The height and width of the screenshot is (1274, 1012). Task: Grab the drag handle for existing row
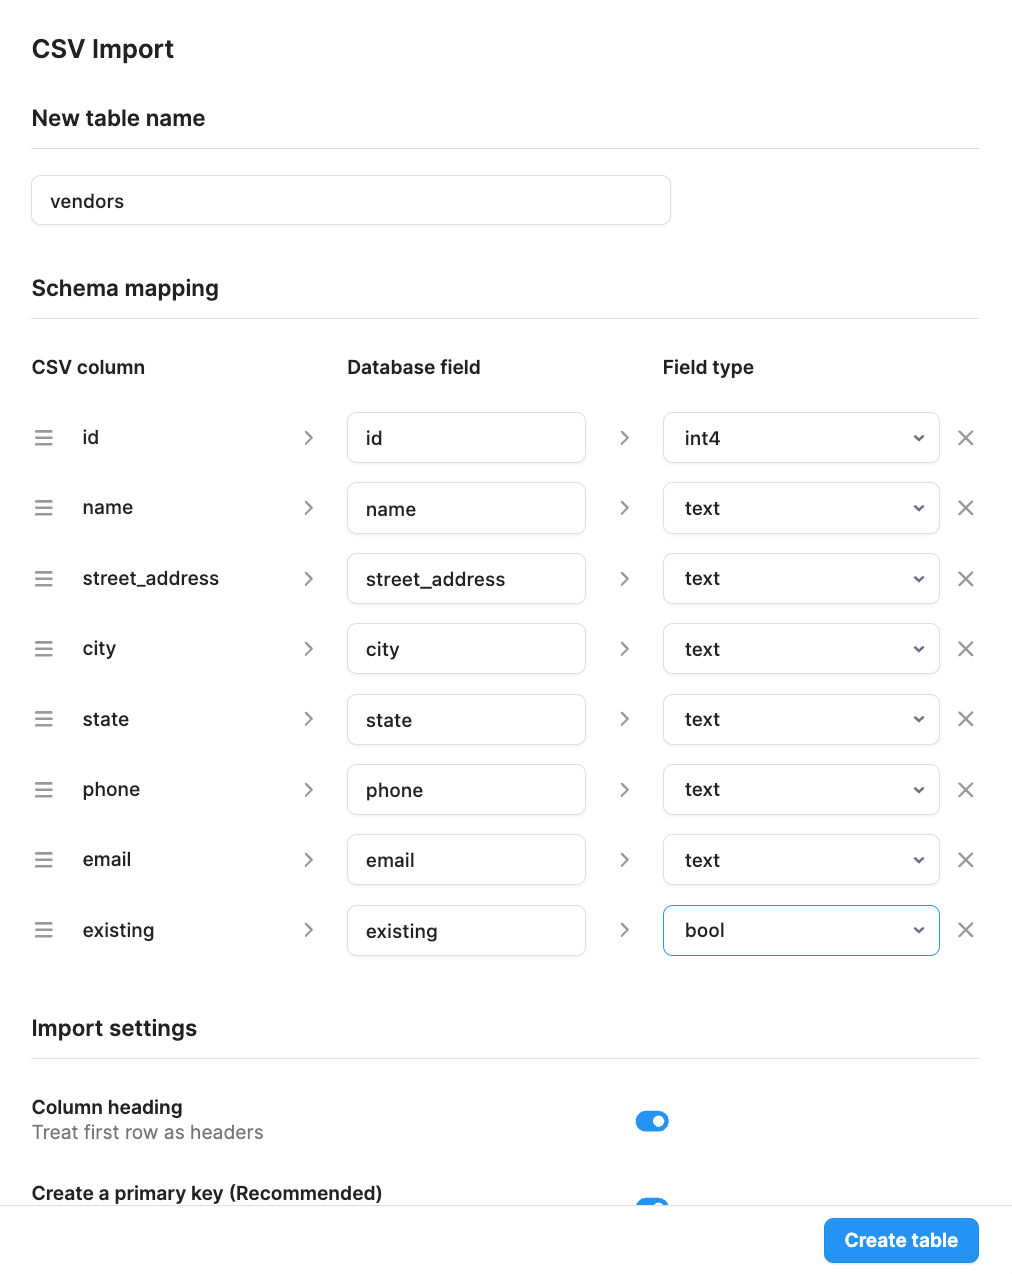click(44, 930)
